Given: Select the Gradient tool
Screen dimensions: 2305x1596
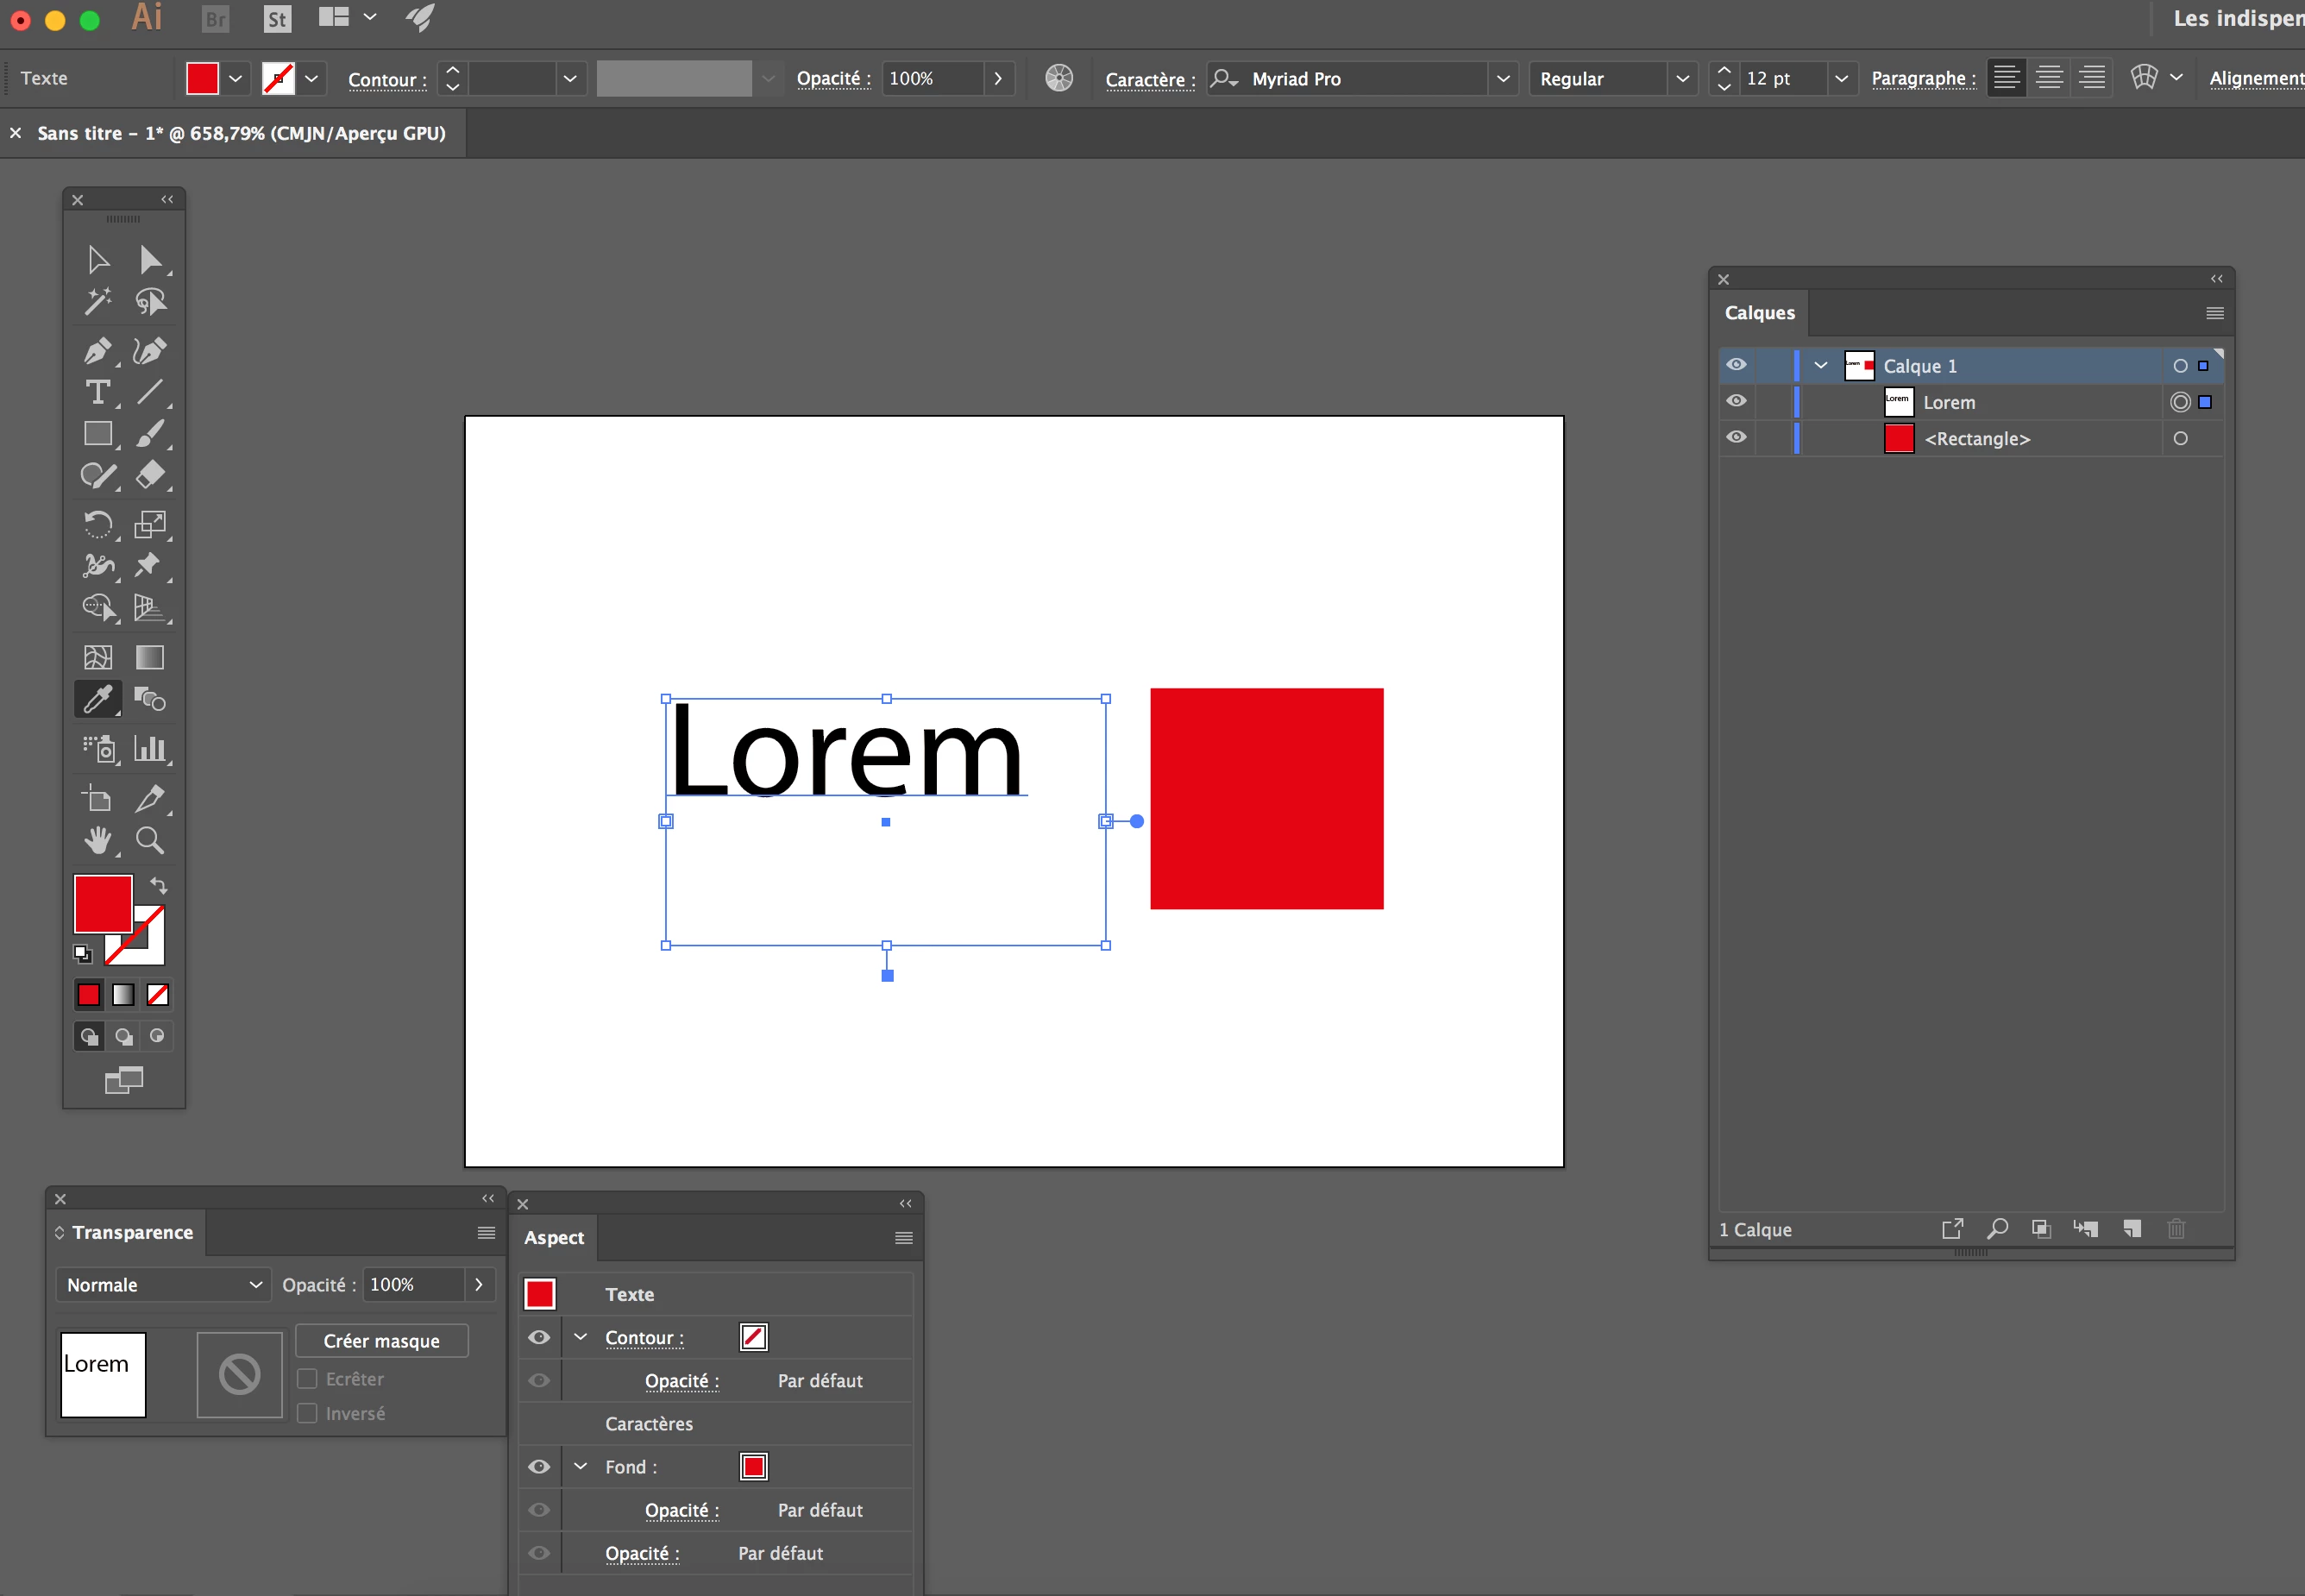Looking at the screenshot, I should (150, 657).
